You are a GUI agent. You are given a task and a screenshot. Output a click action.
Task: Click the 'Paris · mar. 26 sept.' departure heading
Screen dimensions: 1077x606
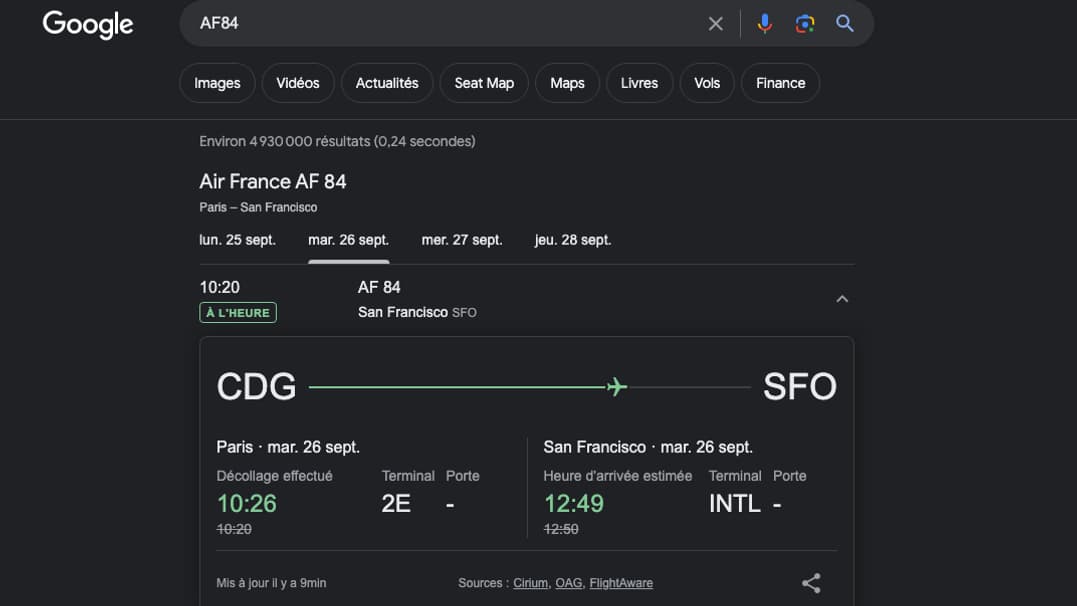pos(288,447)
